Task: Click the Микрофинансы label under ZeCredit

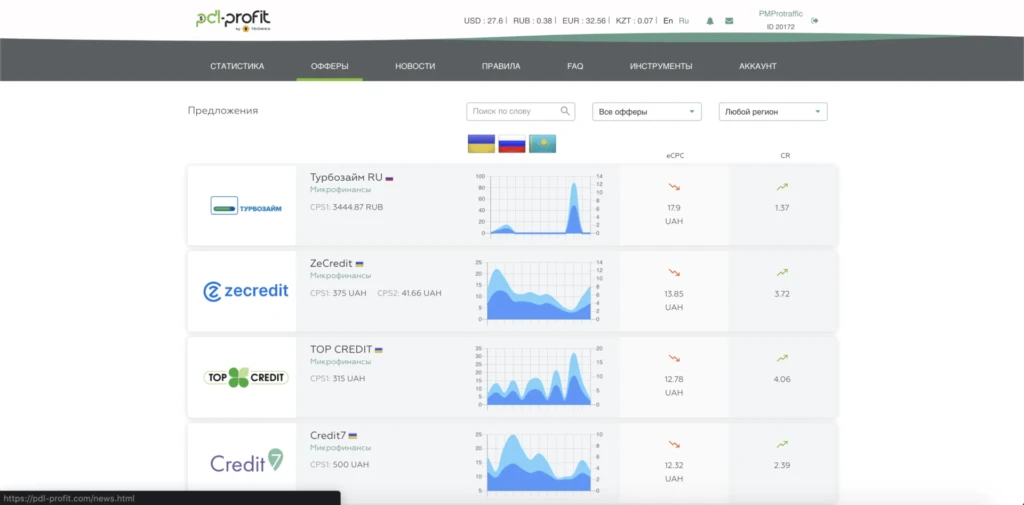Action: click(340, 276)
